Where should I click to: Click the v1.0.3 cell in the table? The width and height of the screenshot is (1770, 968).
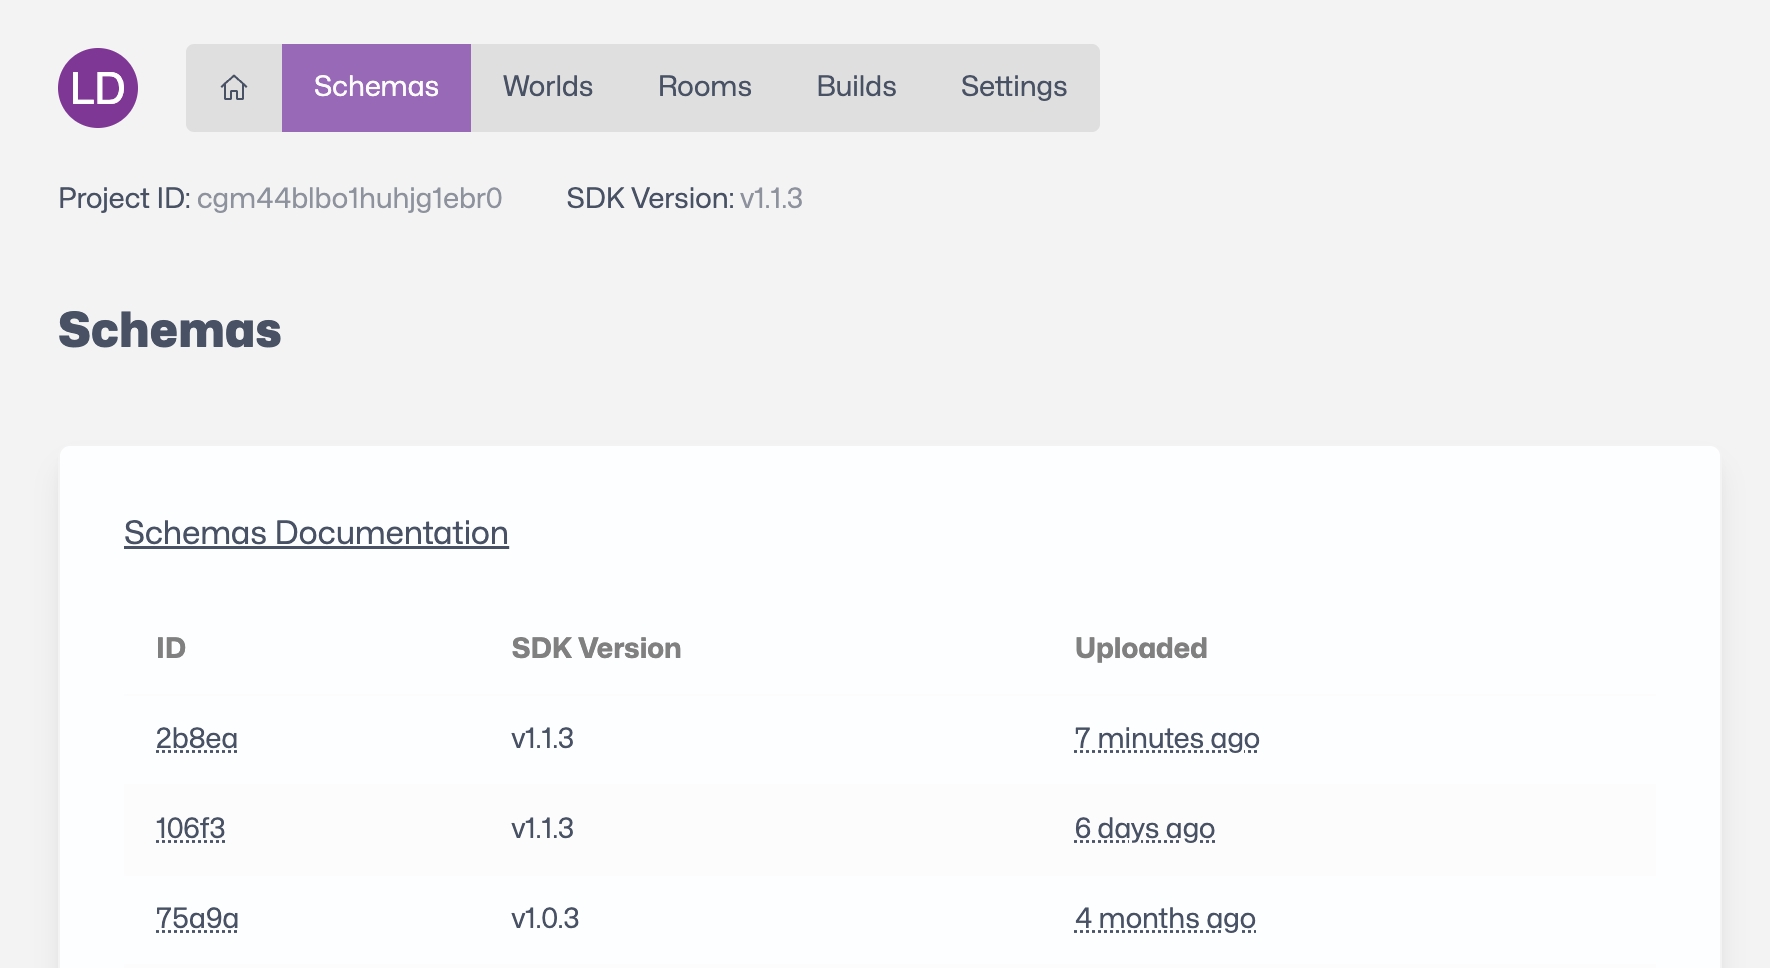pyautogui.click(x=545, y=919)
